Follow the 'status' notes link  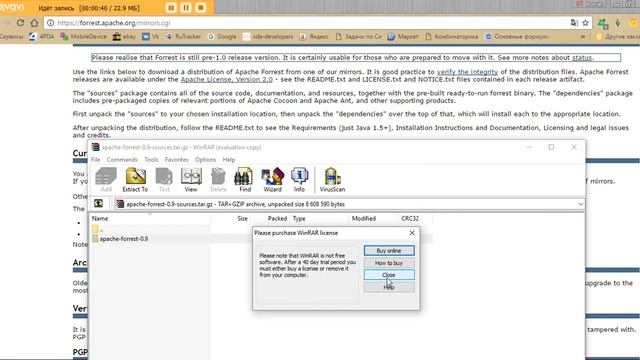[x=582, y=58]
